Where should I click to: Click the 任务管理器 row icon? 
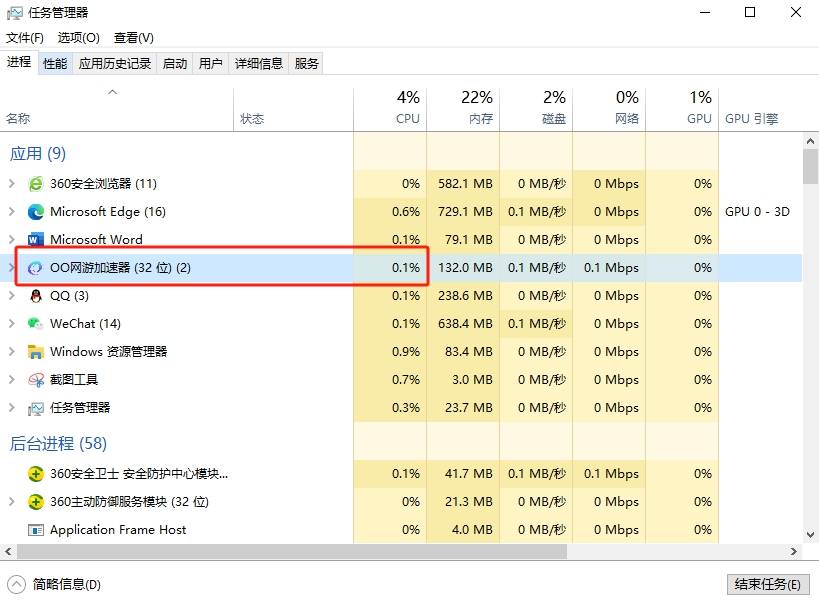click(x=36, y=408)
